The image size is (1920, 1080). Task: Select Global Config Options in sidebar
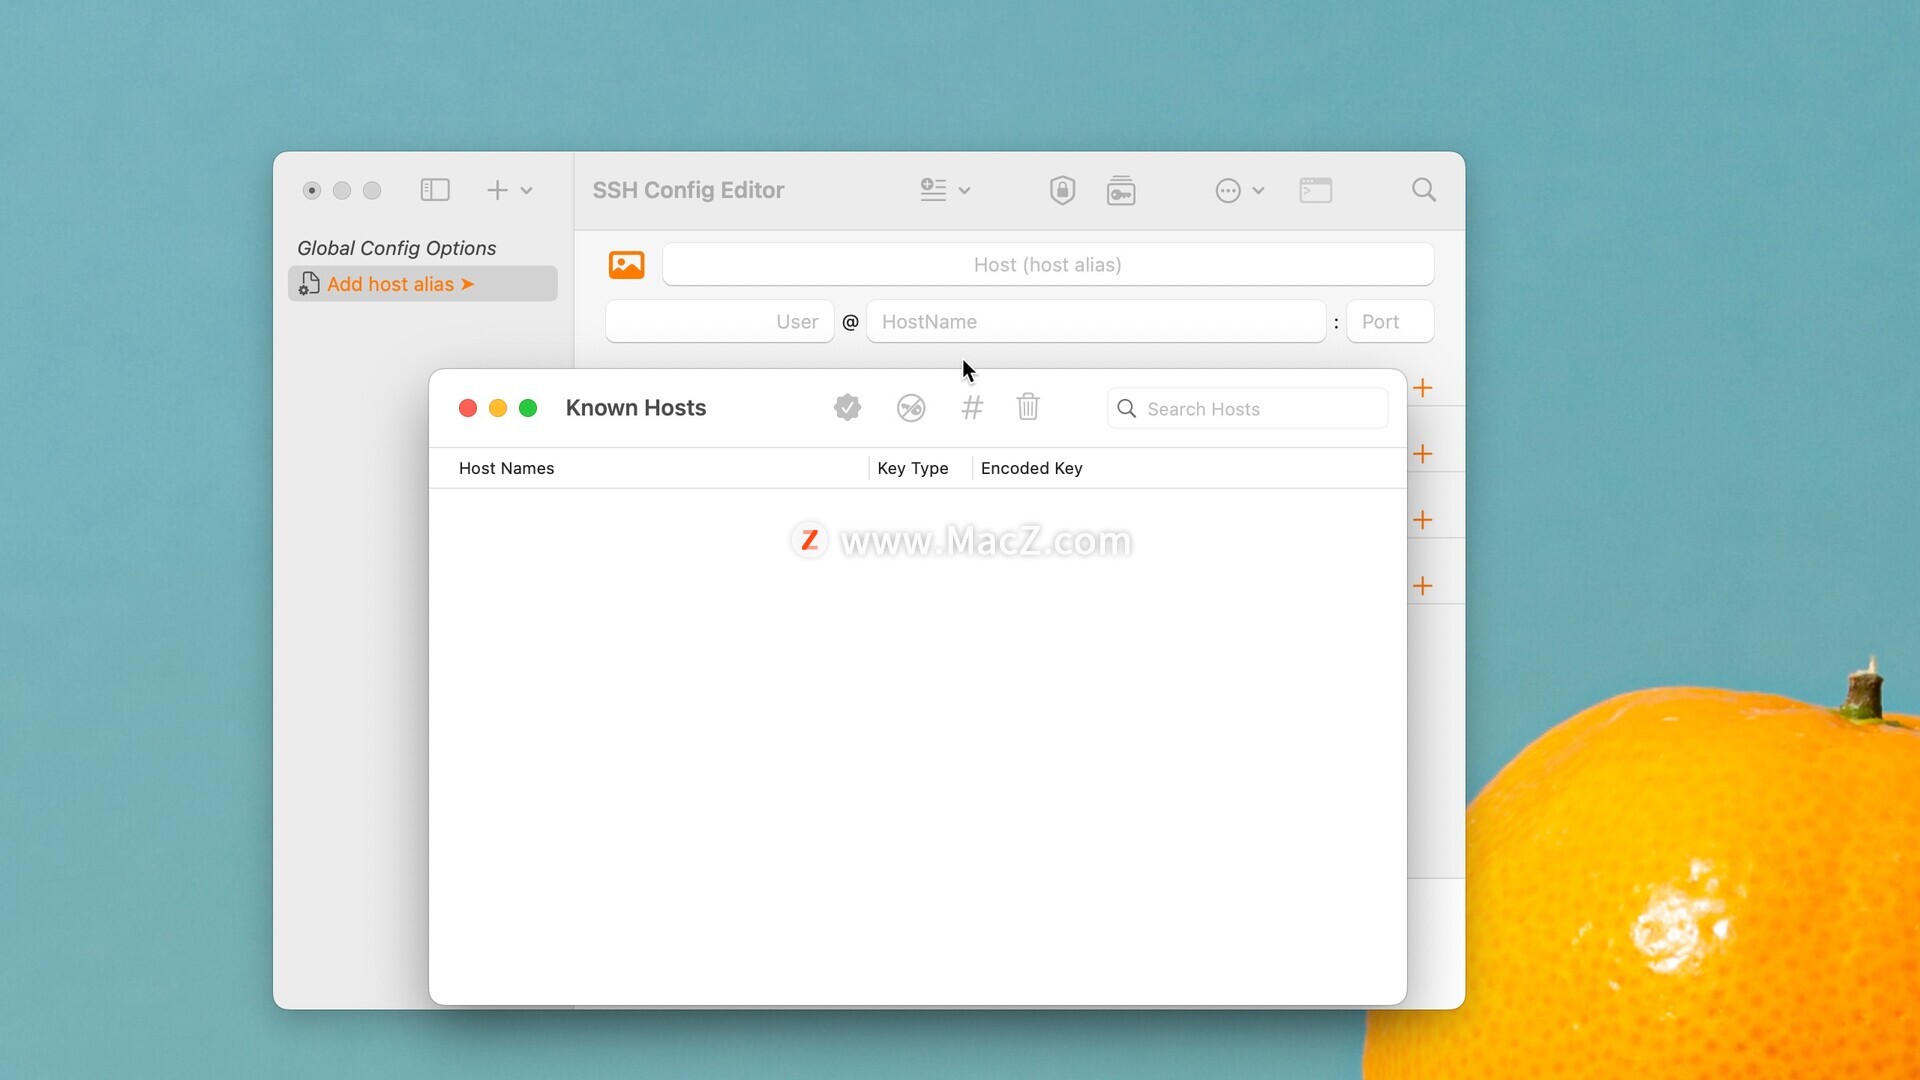pos(396,248)
